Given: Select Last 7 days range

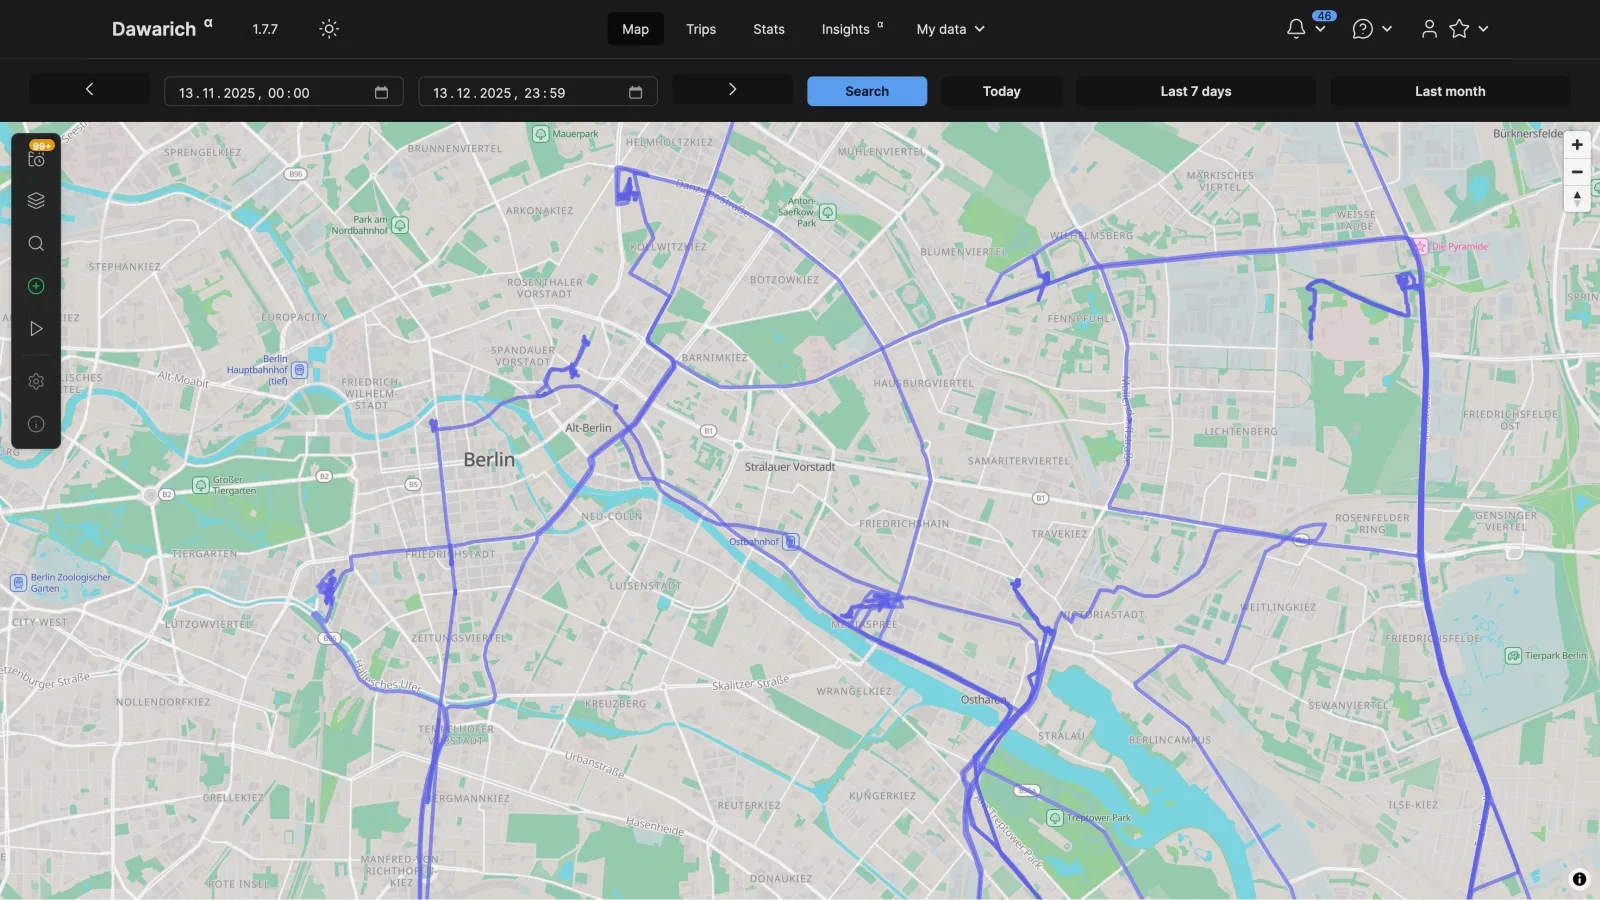Looking at the screenshot, I should pos(1195,91).
